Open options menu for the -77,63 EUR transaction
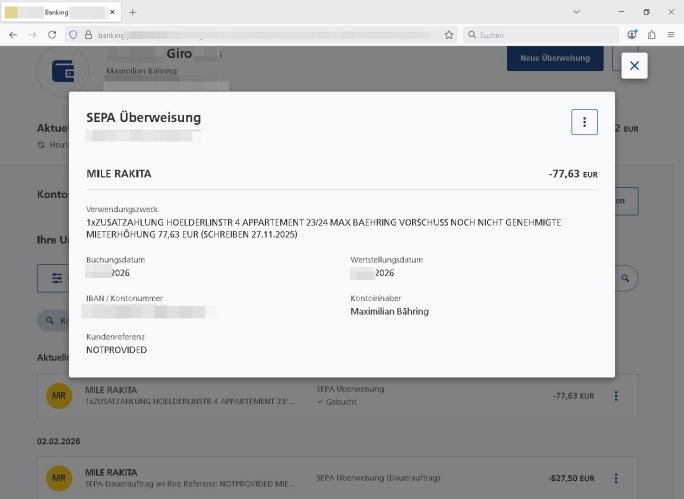The width and height of the screenshot is (684, 499). click(x=616, y=396)
